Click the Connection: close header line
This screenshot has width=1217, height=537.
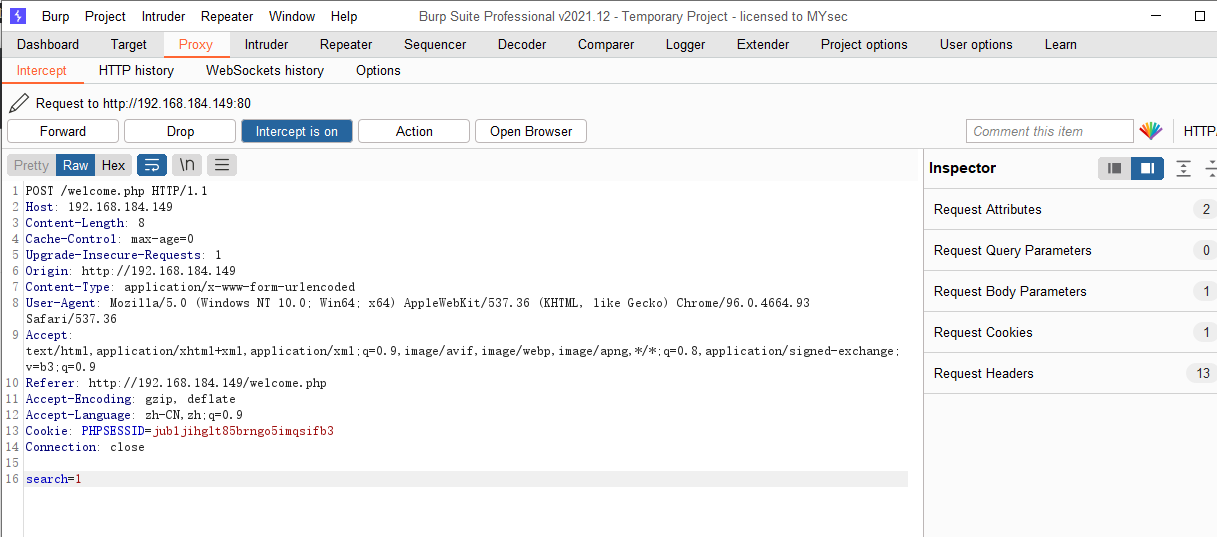85,447
